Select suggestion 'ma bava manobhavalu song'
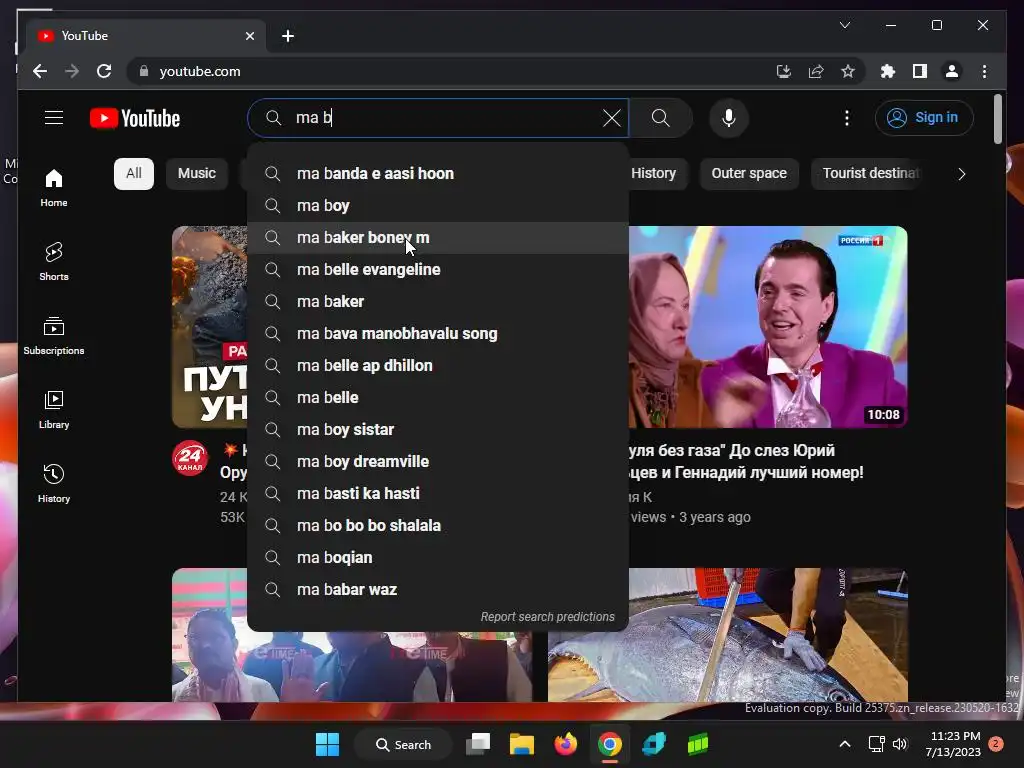Image resolution: width=1024 pixels, height=768 pixels. pos(438,333)
